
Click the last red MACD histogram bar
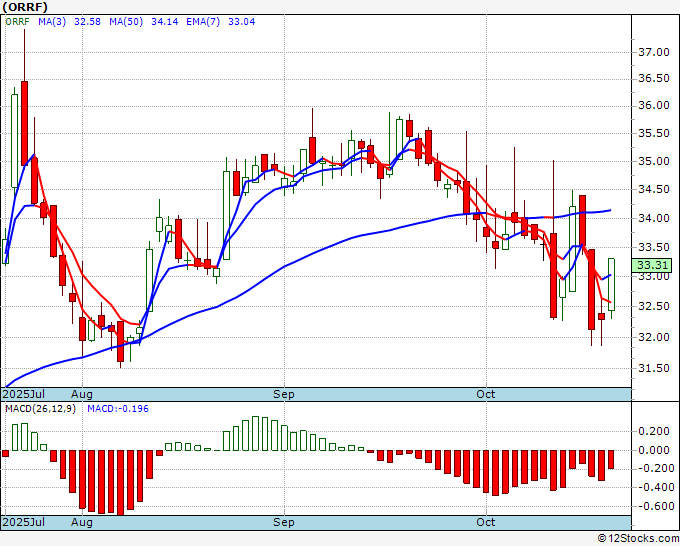(611, 459)
